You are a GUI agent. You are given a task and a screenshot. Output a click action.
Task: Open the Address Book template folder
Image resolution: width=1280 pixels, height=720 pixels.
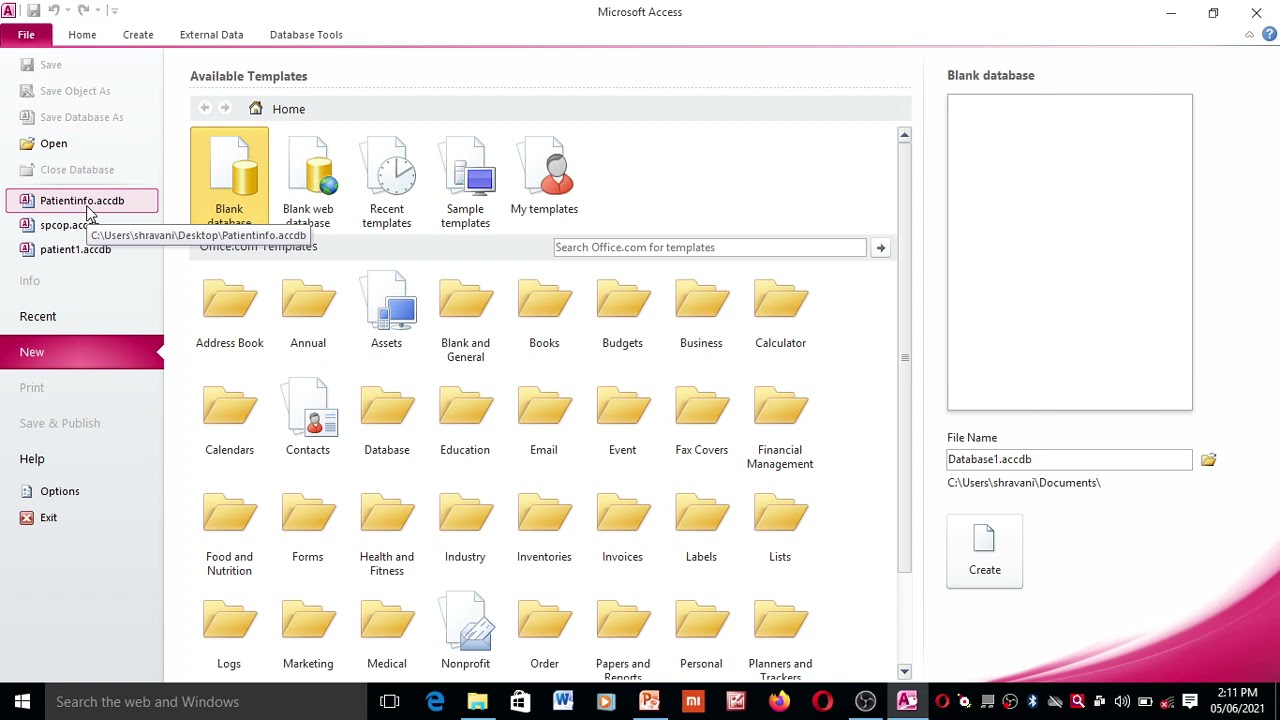point(229,313)
